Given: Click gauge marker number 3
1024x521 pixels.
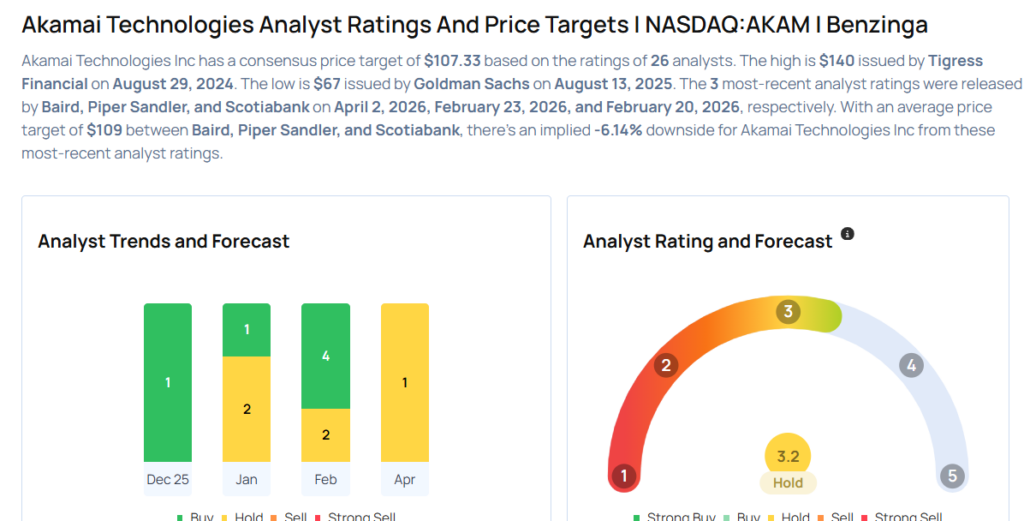Looking at the screenshot, I should coord(788,312).
